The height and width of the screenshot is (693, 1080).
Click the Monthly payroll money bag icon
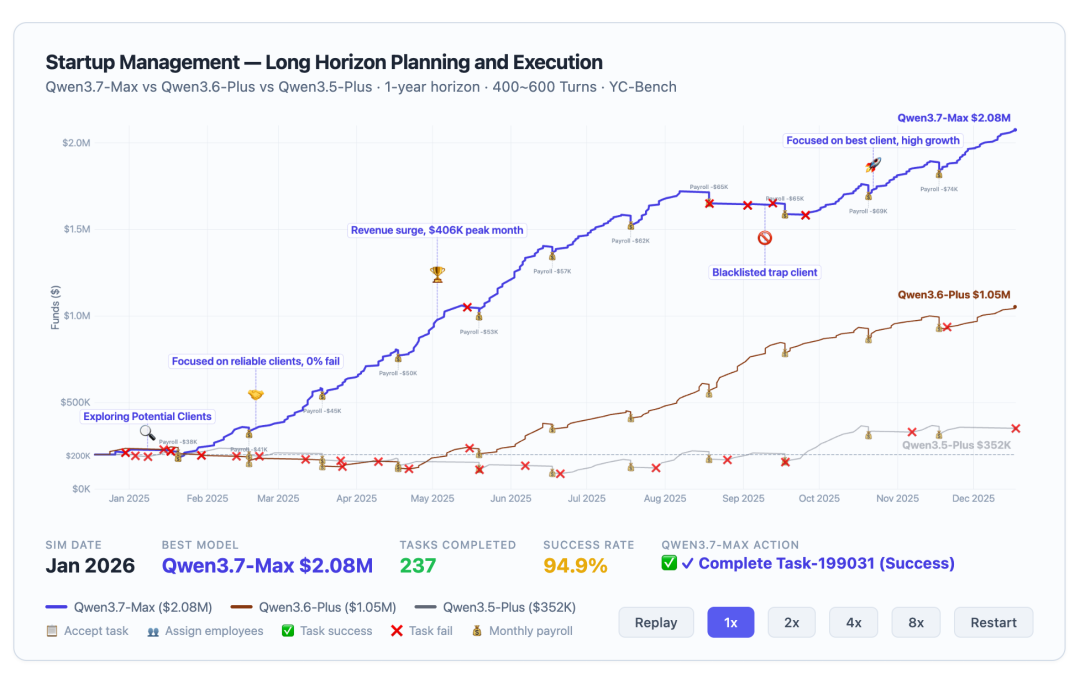[x=477, y=631]
